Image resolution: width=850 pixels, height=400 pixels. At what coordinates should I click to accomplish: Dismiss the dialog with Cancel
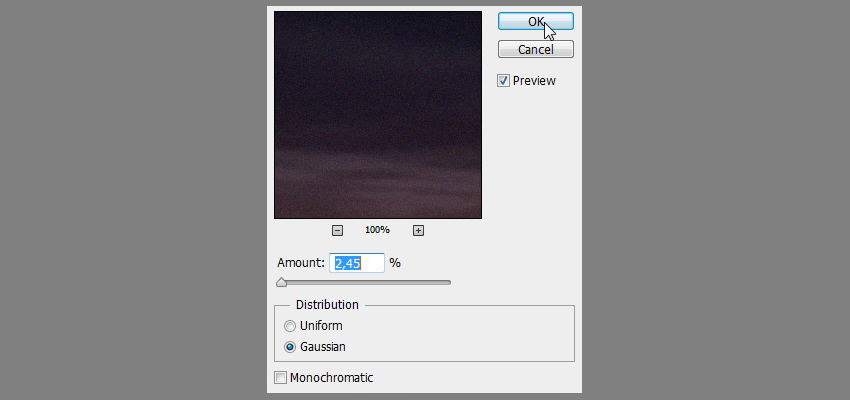(536, 49)
